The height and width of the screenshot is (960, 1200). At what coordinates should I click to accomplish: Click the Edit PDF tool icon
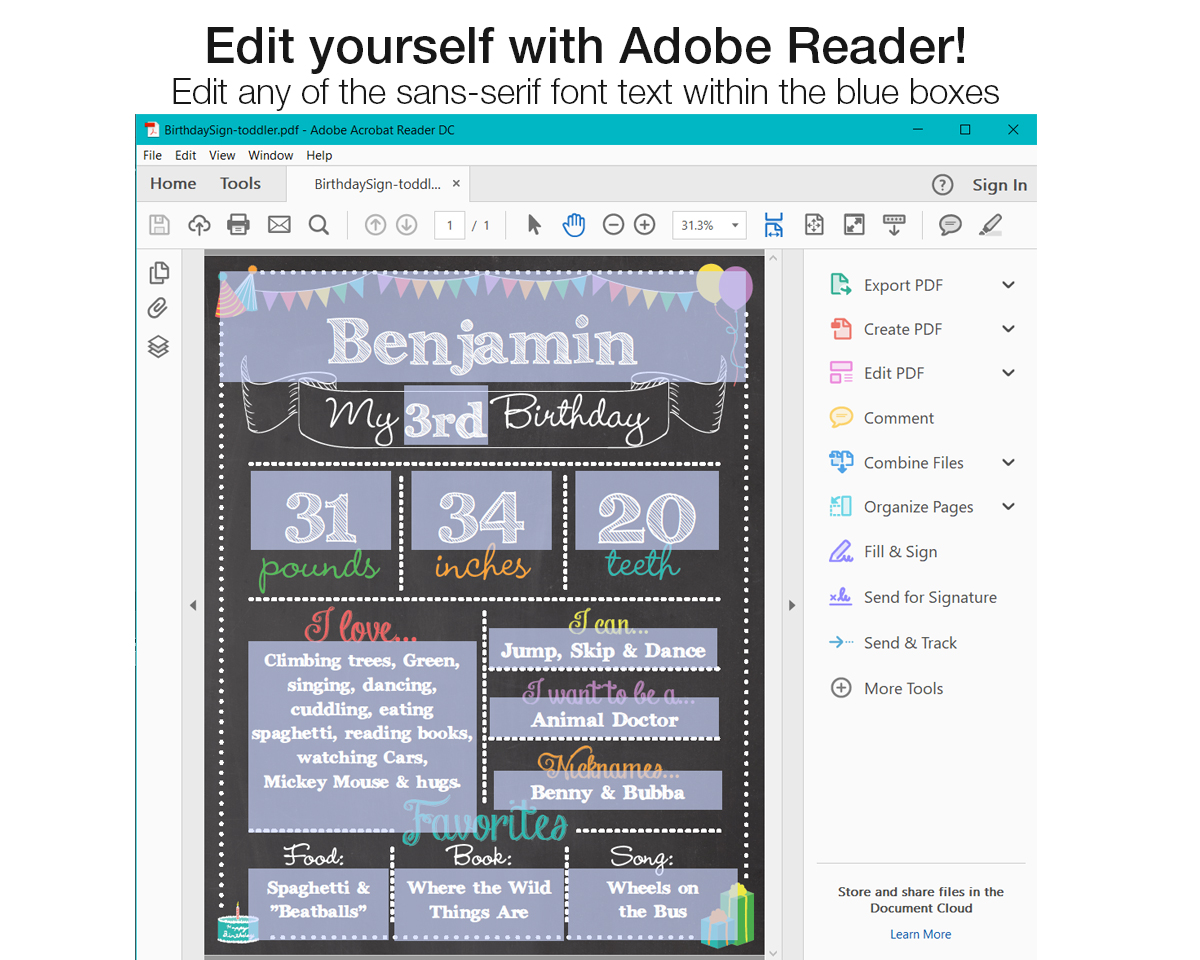coord(841,373)
